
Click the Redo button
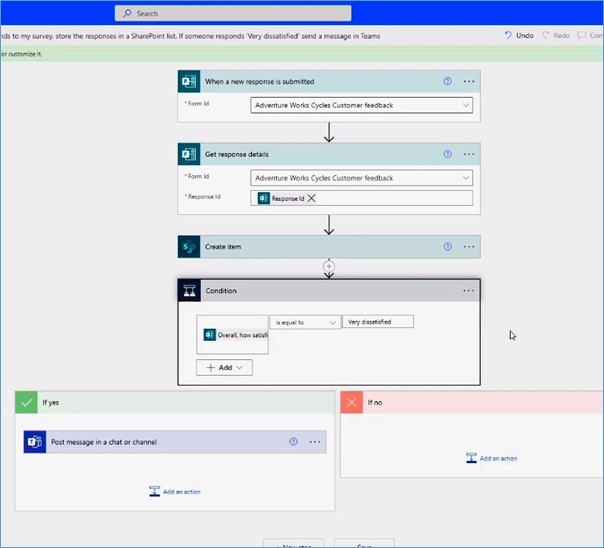point(556,35)
